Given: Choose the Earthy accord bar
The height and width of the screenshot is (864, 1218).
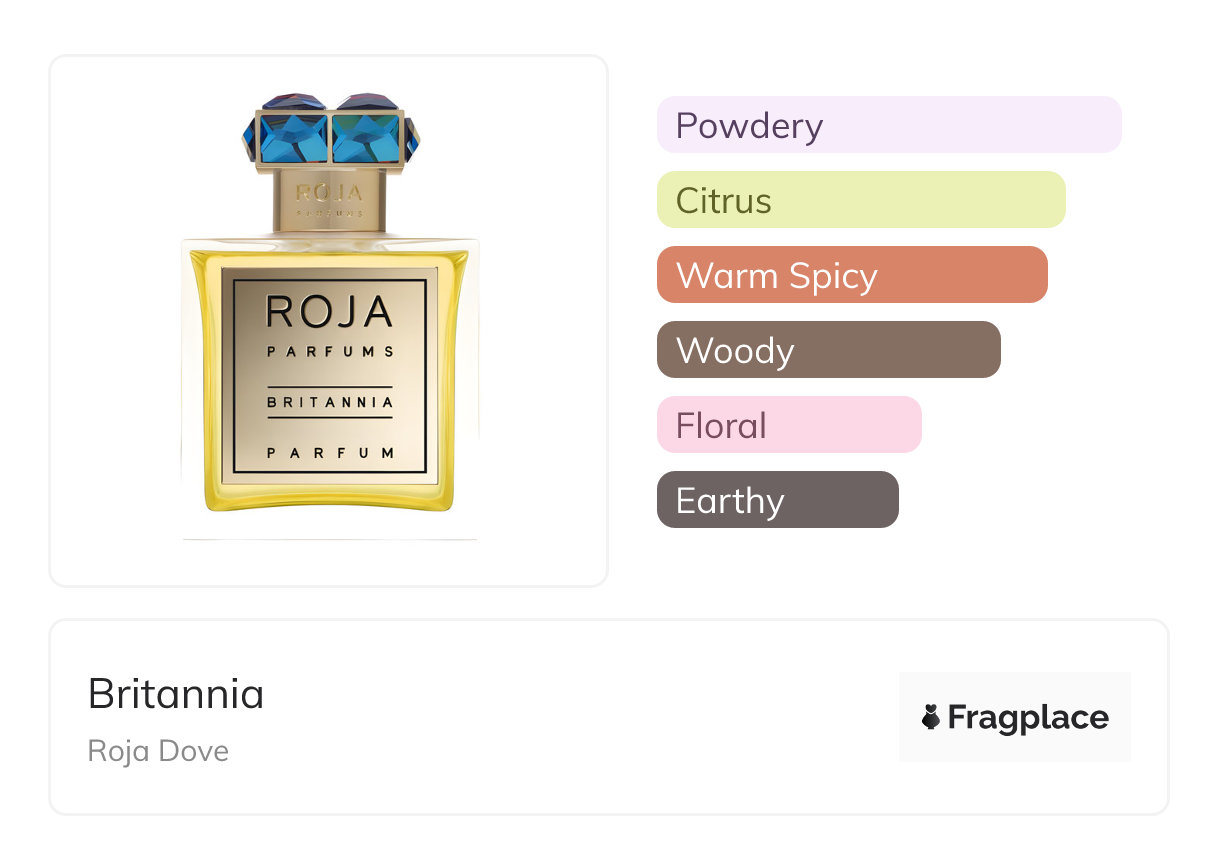Looking at the screenshot, I should 777,500.
